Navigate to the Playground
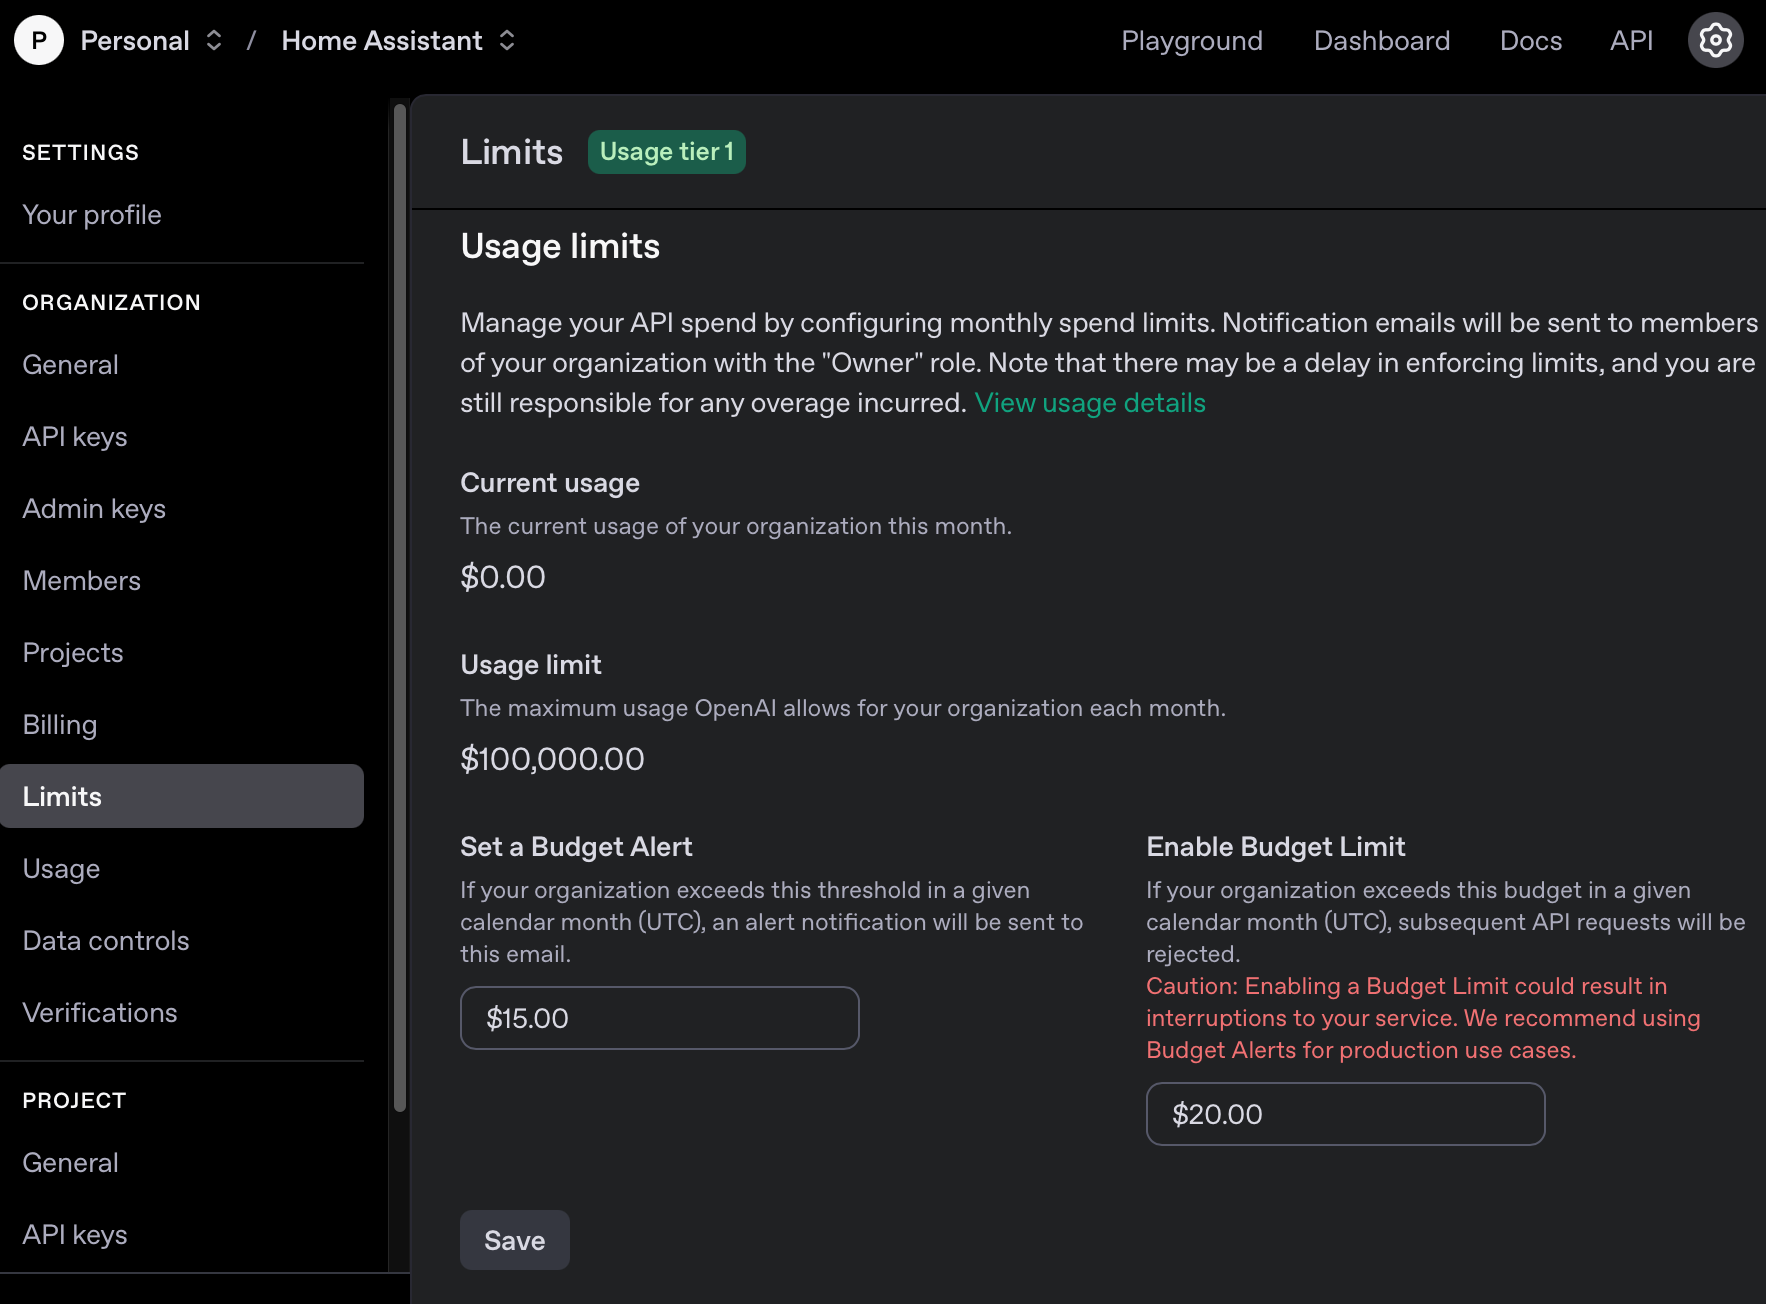The width and height of the screenshot is (1766, 1304). [1191, 41]
